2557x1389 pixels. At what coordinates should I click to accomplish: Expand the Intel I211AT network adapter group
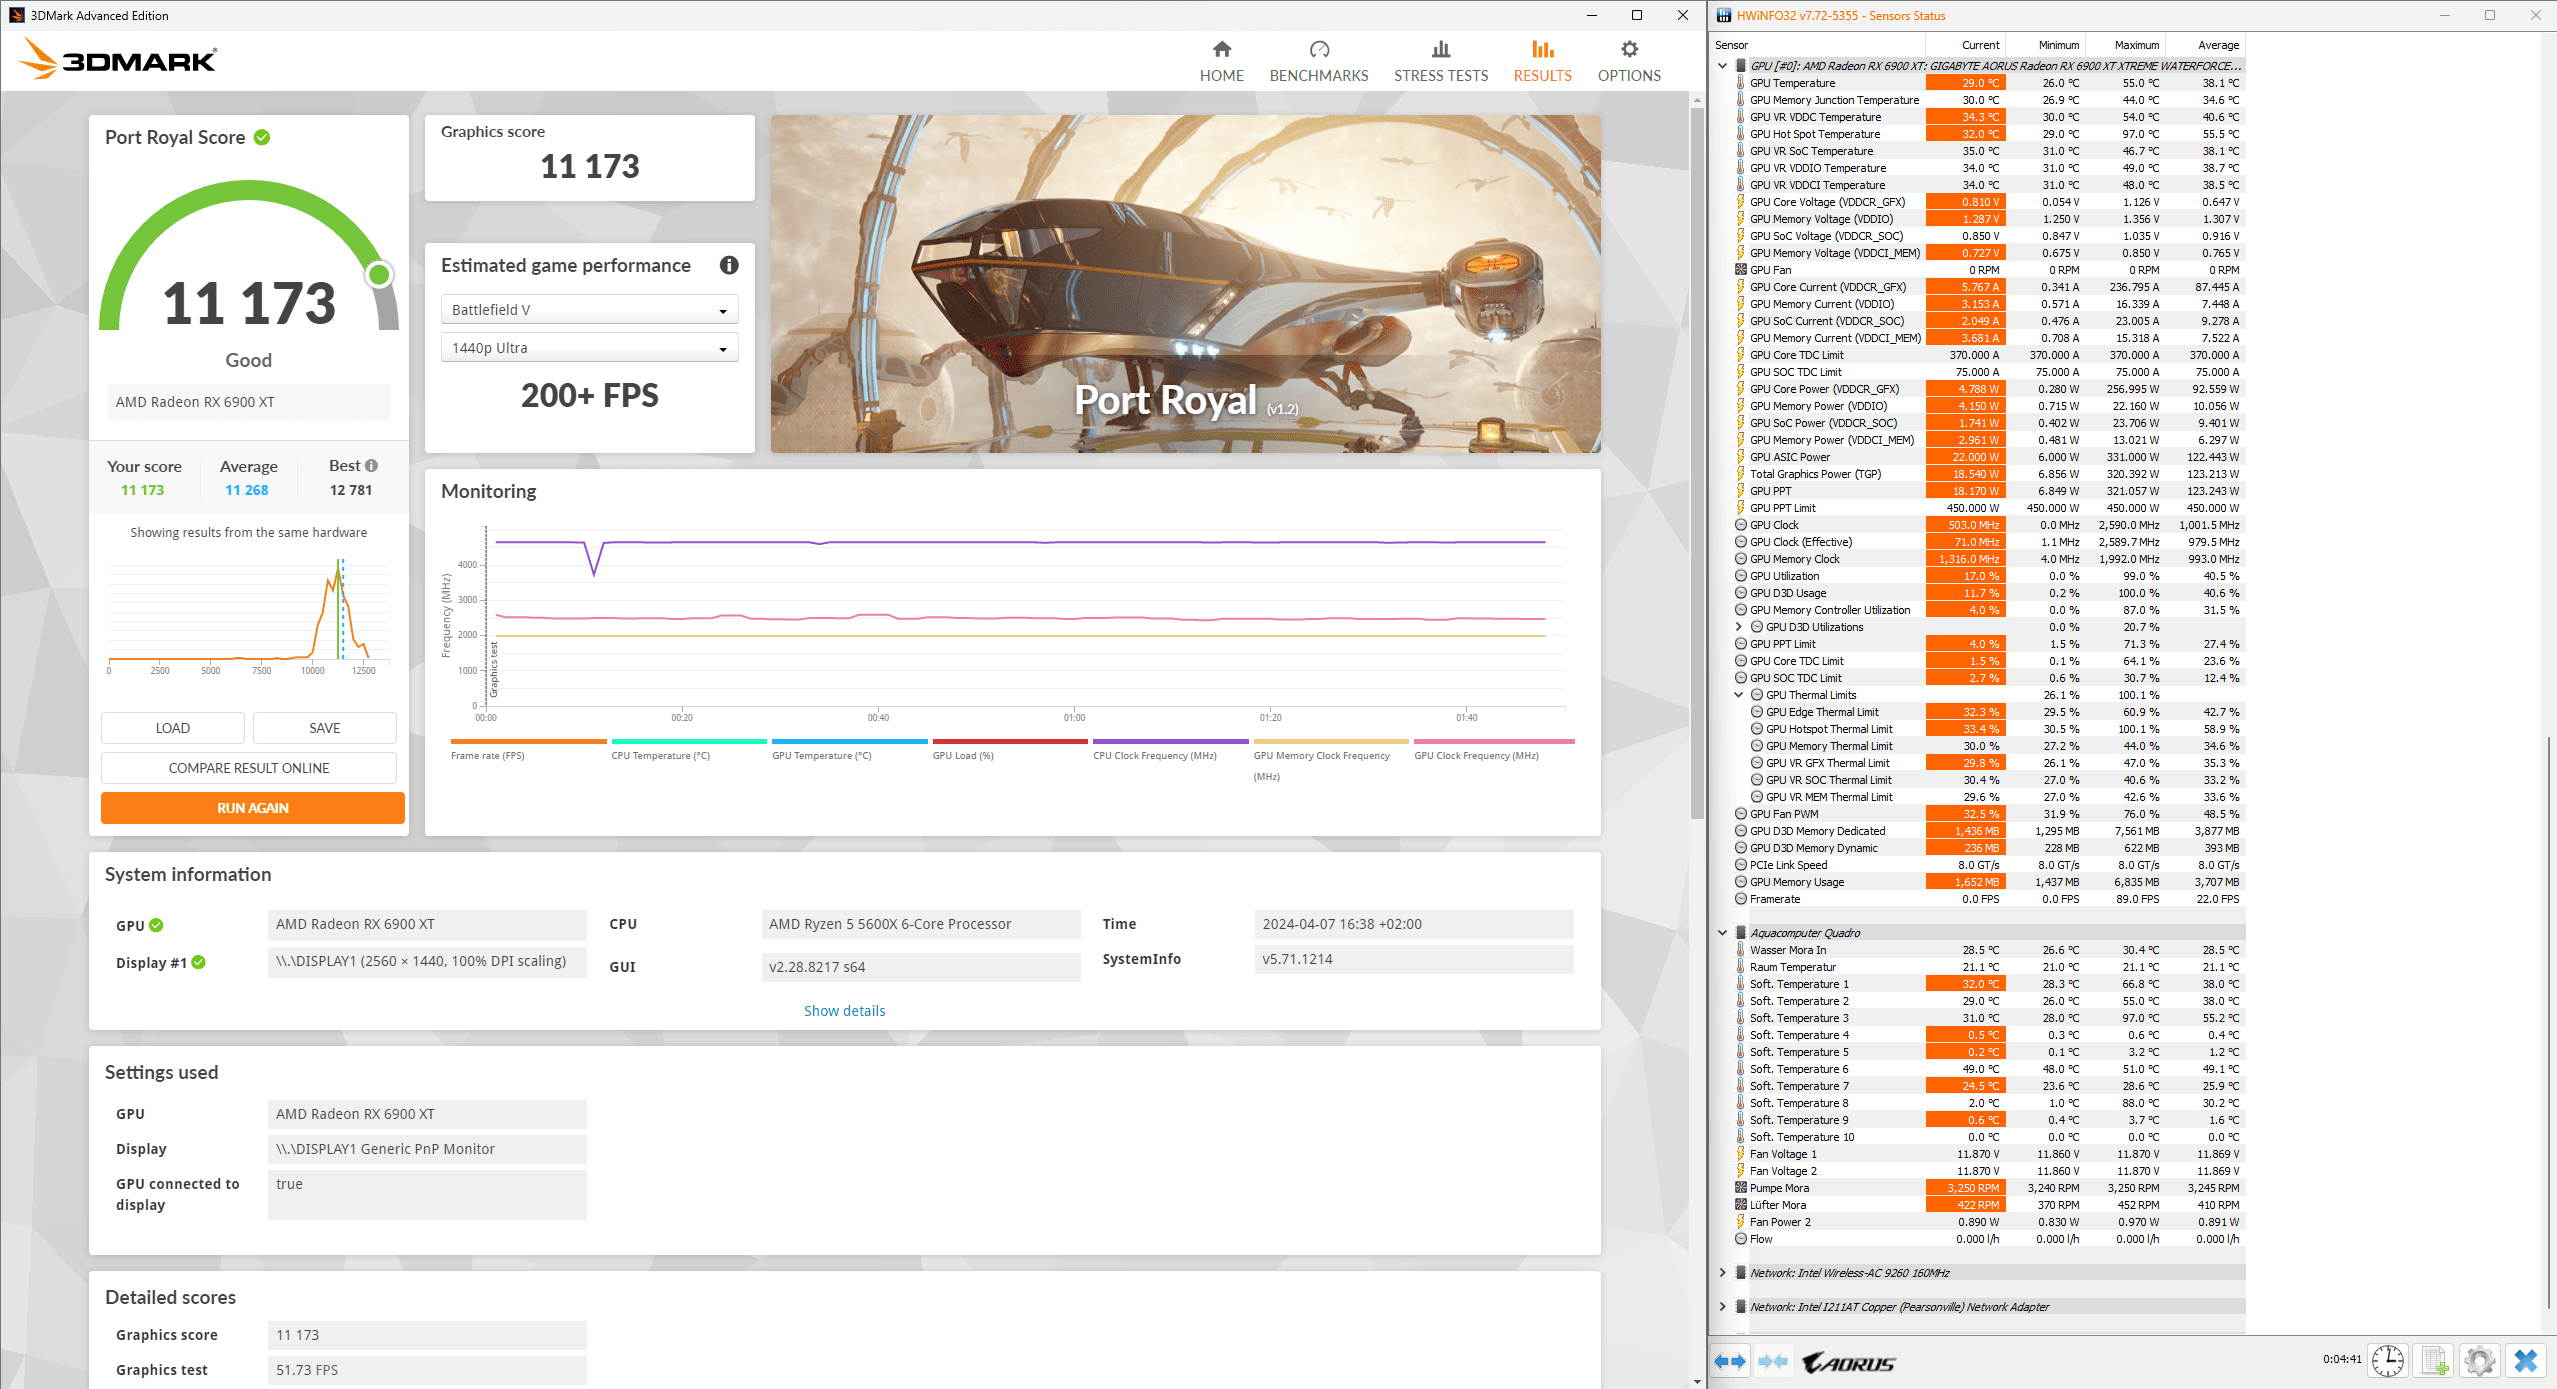tap(1722, 1307)
